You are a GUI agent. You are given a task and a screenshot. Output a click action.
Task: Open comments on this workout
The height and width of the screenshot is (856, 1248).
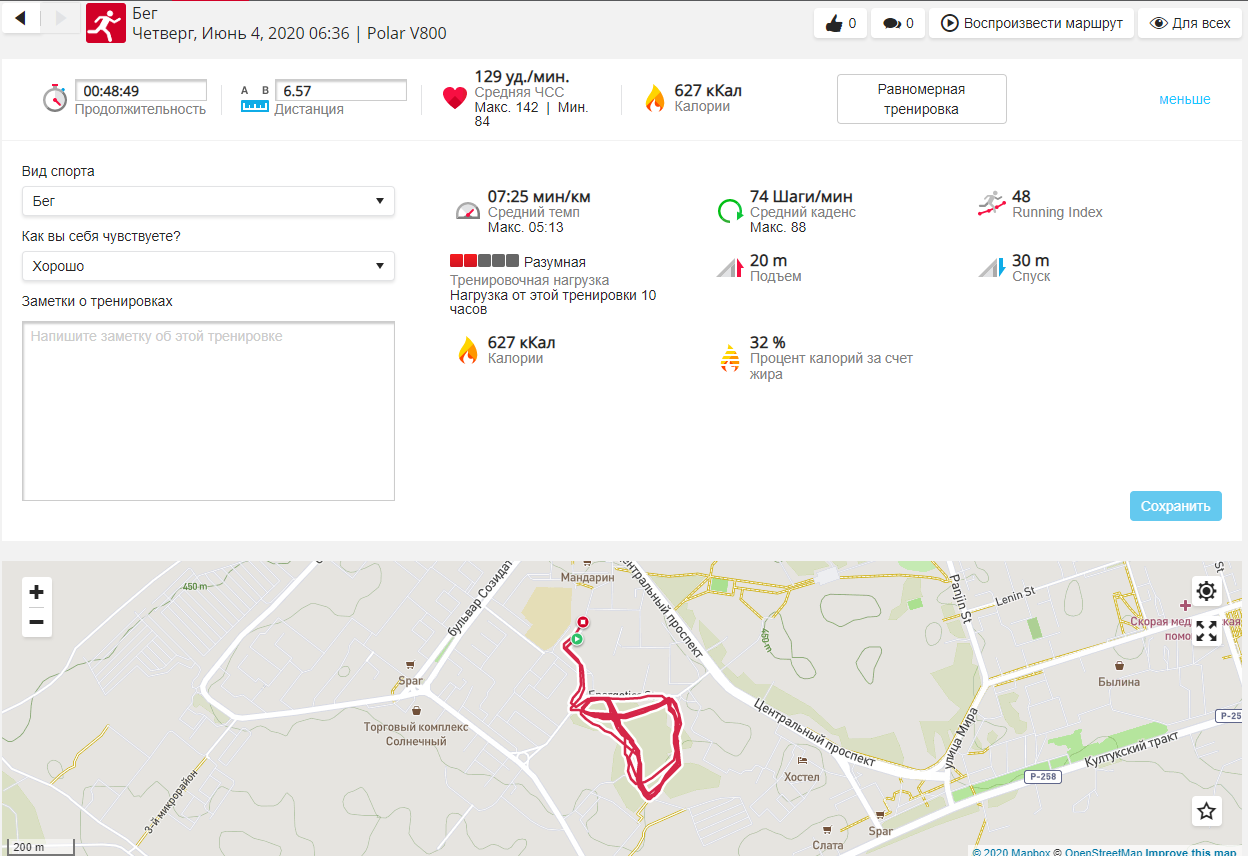[x=898, y=23]
